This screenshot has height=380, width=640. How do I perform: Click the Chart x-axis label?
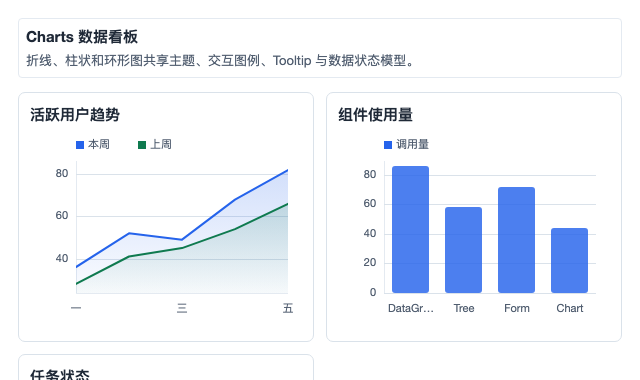[x=569, y=308]
